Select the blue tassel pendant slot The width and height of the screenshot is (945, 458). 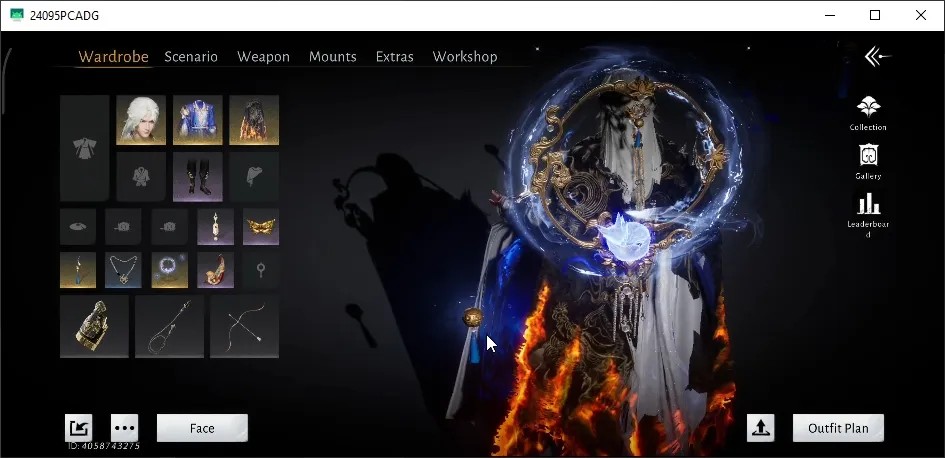(78, 270)
